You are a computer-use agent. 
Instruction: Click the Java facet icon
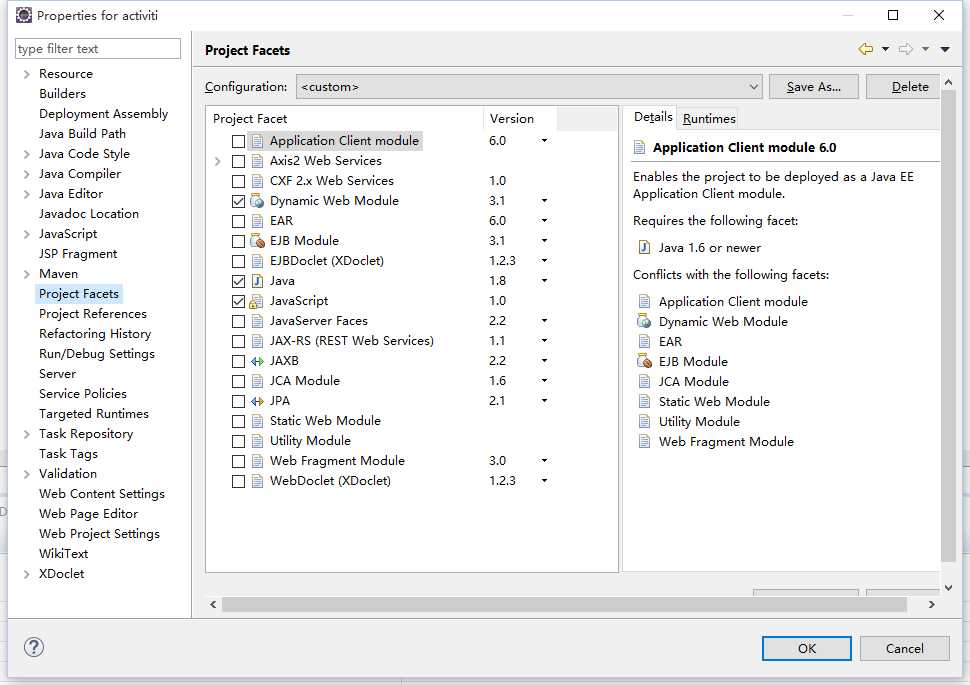[257, 281]
